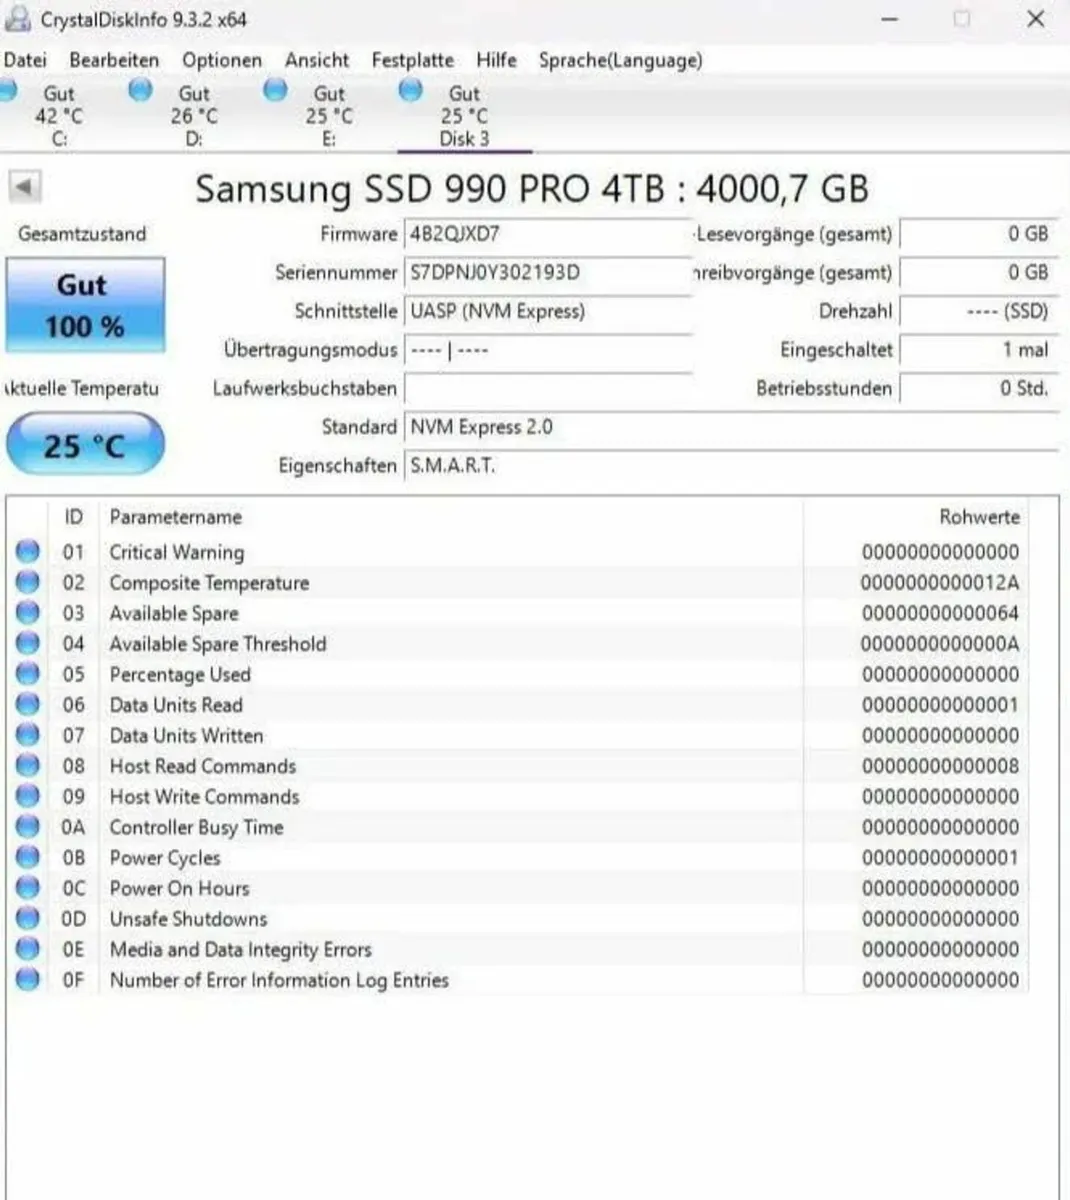Screen dimensions: 1070x1200
Task: Click the blue status dot next to the Available Spare row (ID 03)
Action: click(27, 612)
